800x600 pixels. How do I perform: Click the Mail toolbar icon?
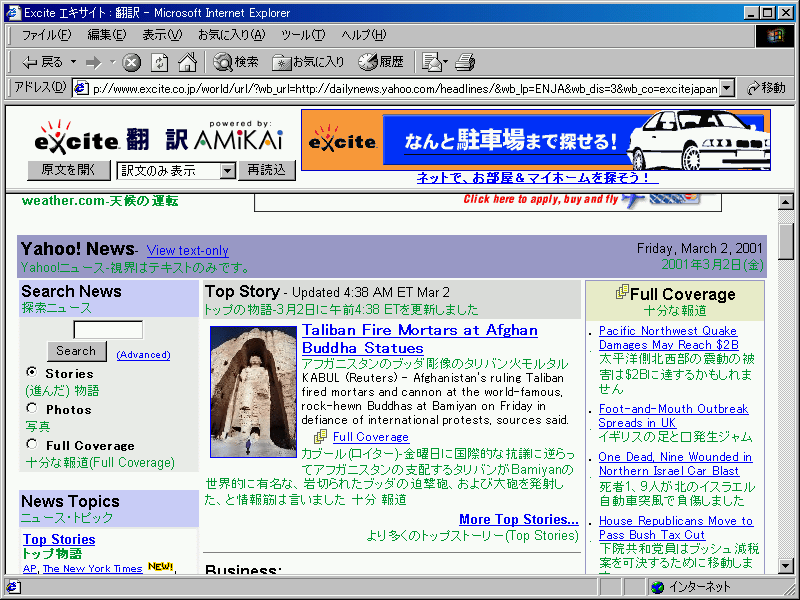pos(432,62)
